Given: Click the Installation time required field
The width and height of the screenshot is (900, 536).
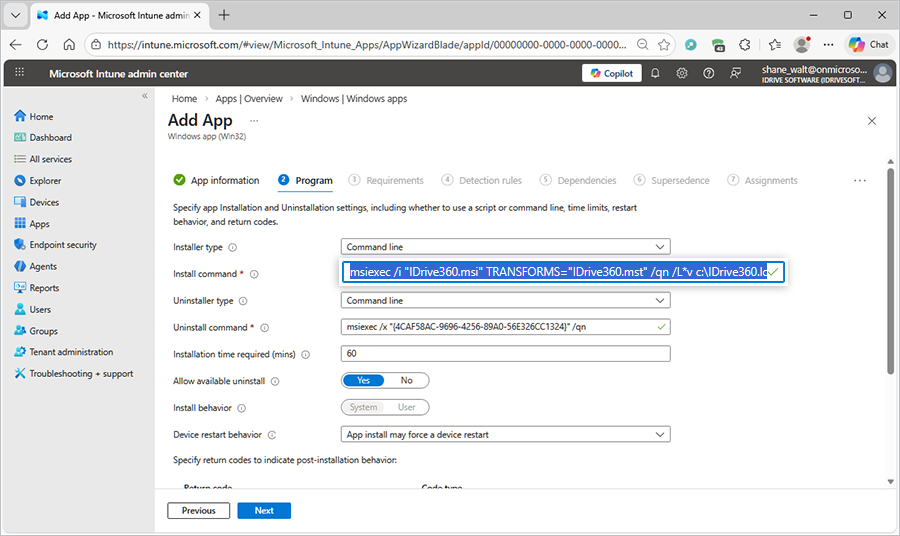Looking at the screenshot, I should point(505,354).
